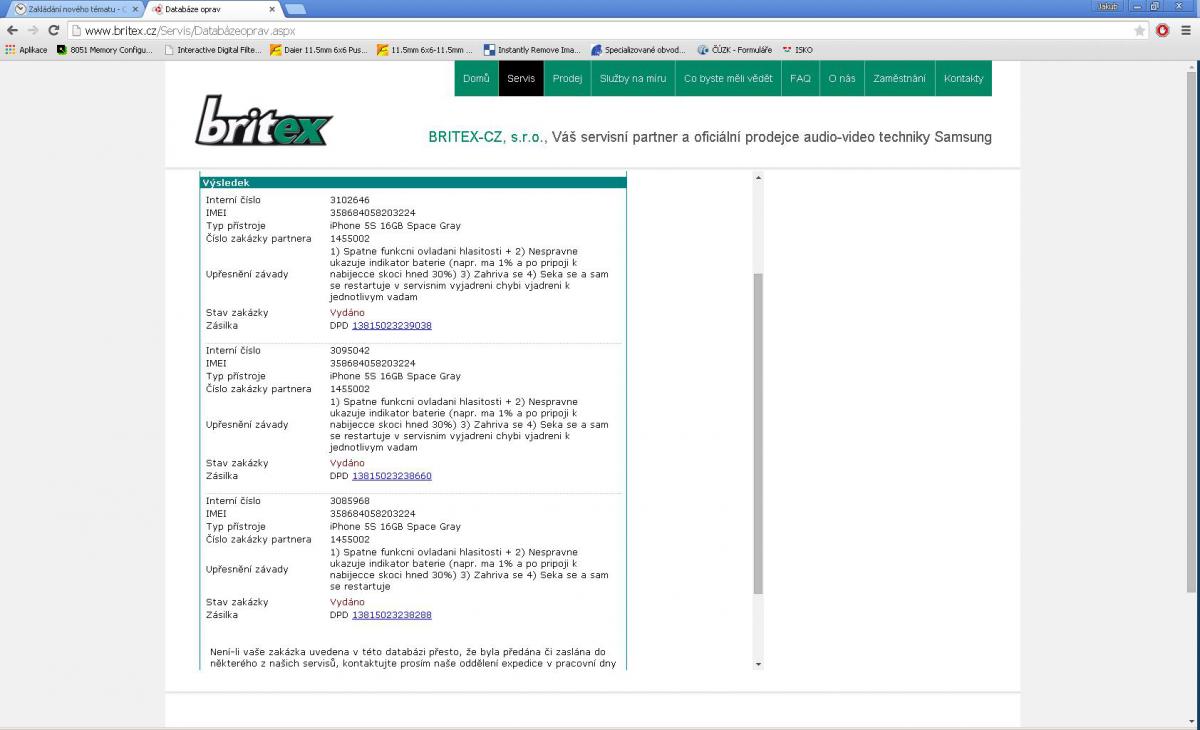Open the 8051 Memory Configu... bookmark
The width and height of the screenshot is (1200, 730).
(x=105, y=49)
